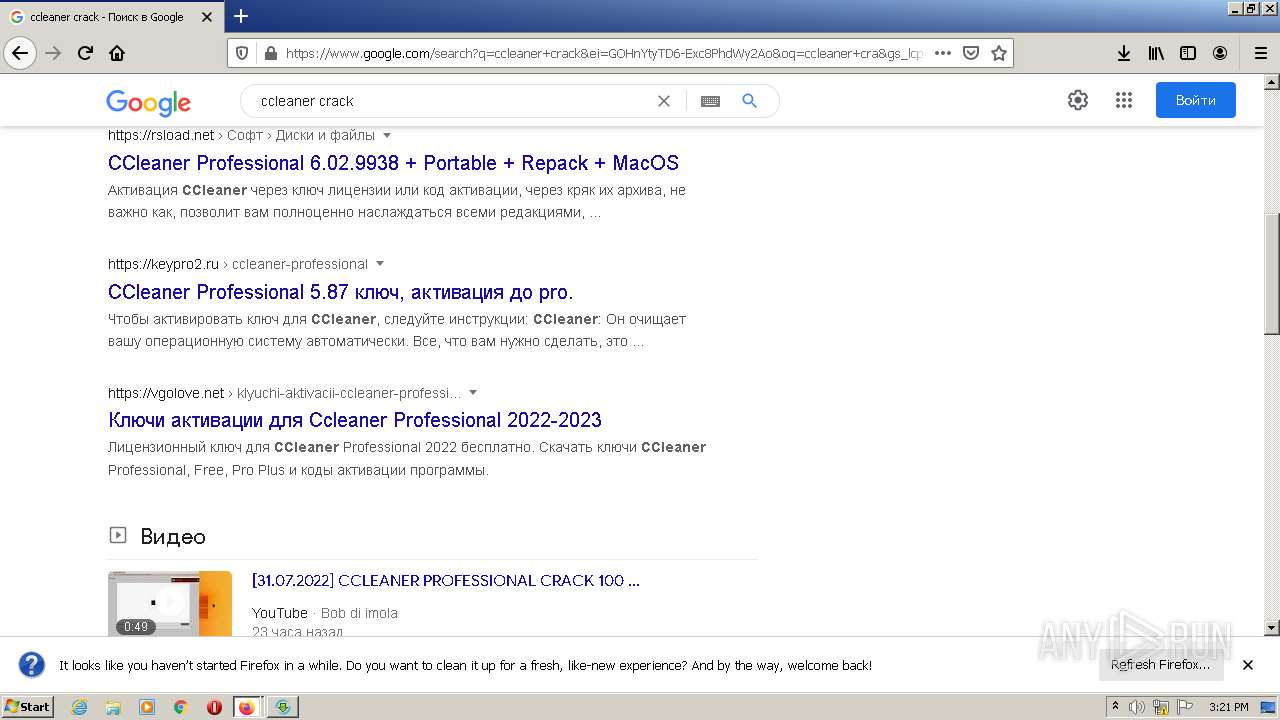Open the Windows Start menu
The height and width of the screenshot is (720, 1280).
point(27,706)
